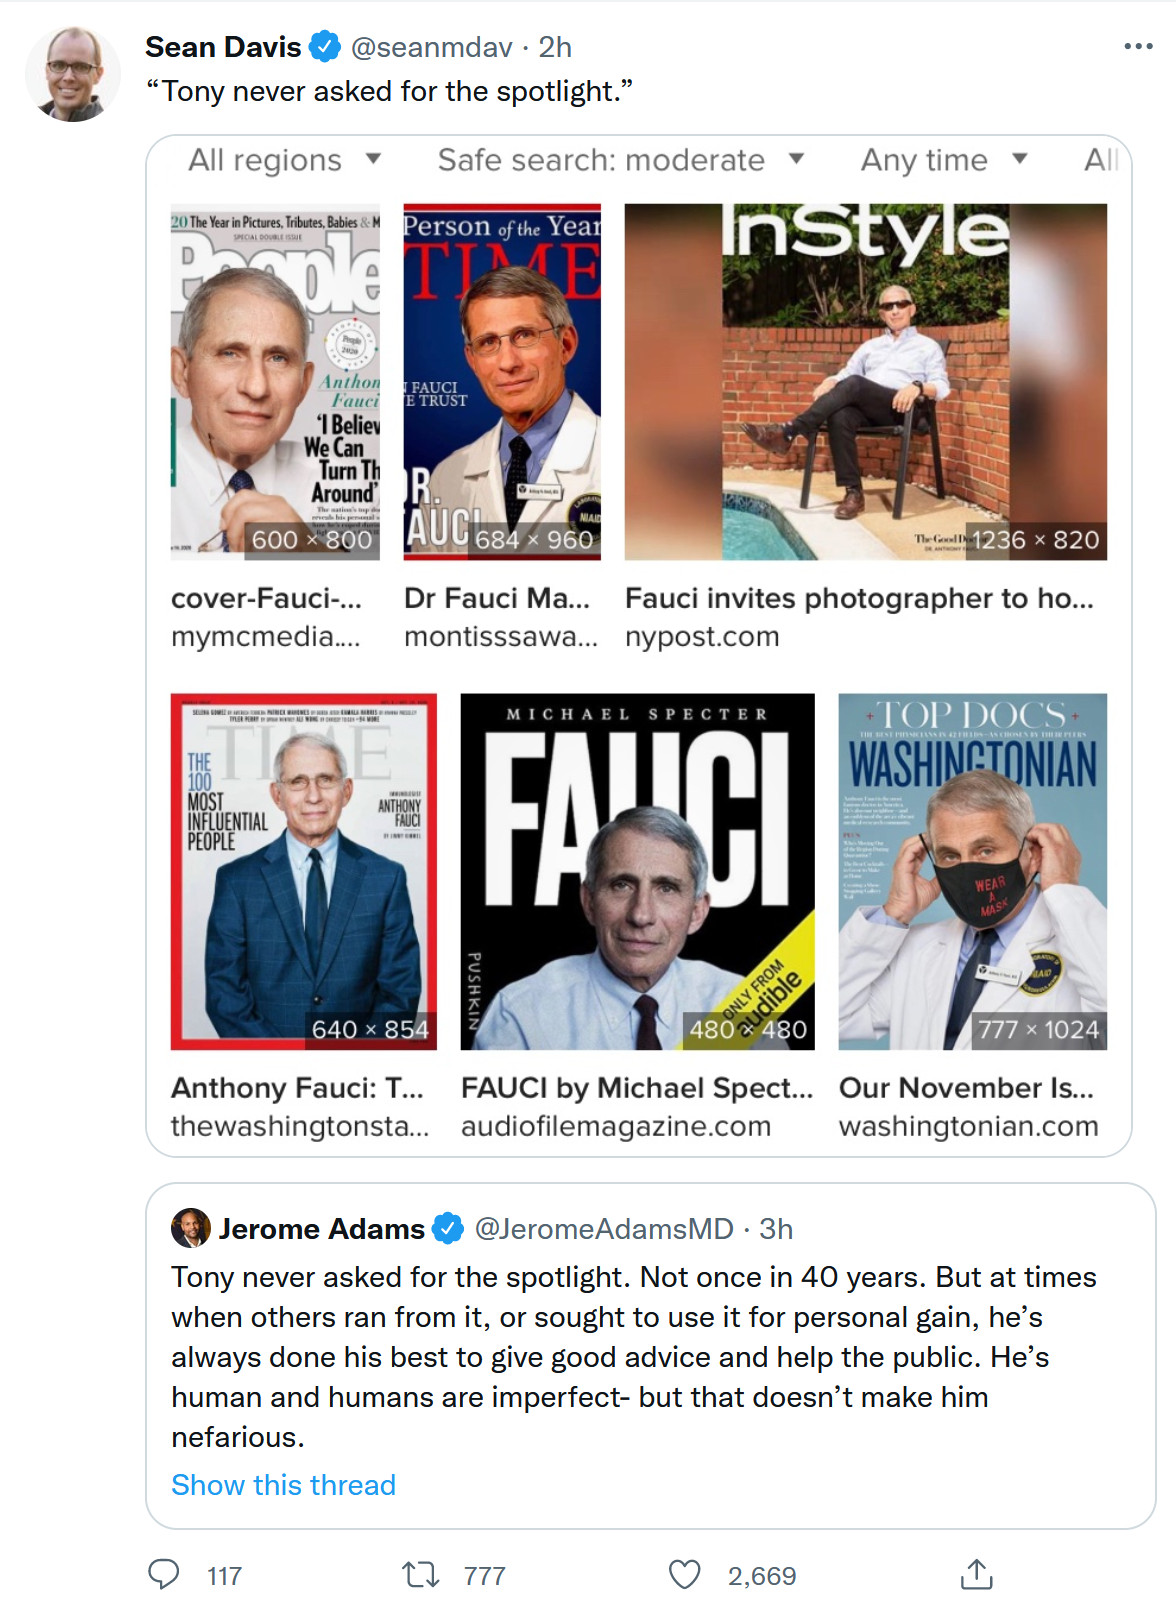Click the reply speech bubble icon
Screen dimensions: 1176x1614
[x=164, y=1575]
